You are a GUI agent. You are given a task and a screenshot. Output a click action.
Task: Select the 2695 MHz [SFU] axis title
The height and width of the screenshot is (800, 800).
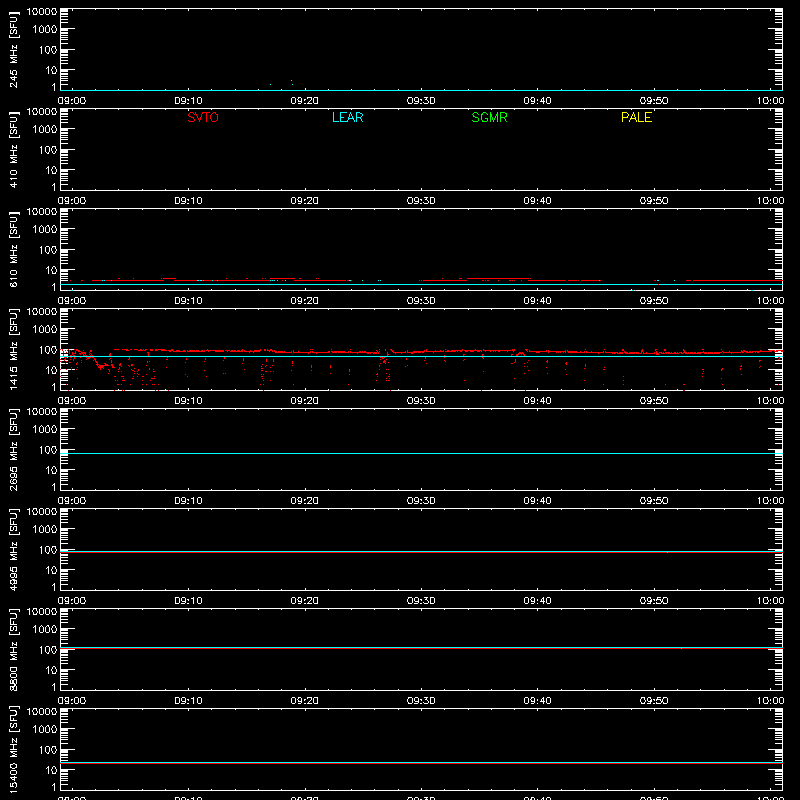coord(13,449)
